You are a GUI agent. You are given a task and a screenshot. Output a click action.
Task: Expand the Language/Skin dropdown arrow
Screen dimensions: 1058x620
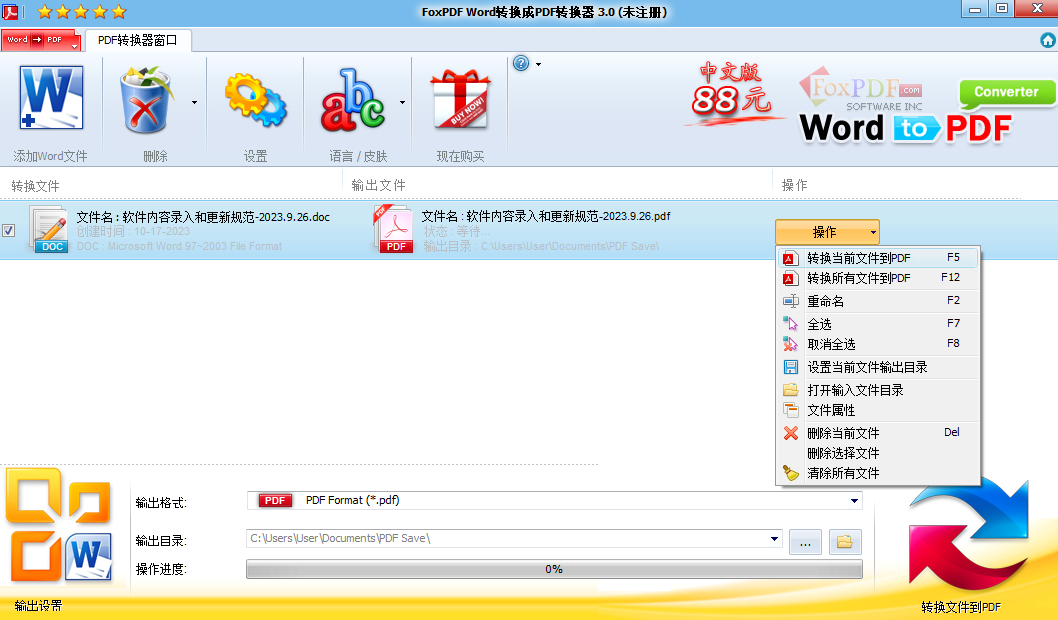(x=402, y=103)
